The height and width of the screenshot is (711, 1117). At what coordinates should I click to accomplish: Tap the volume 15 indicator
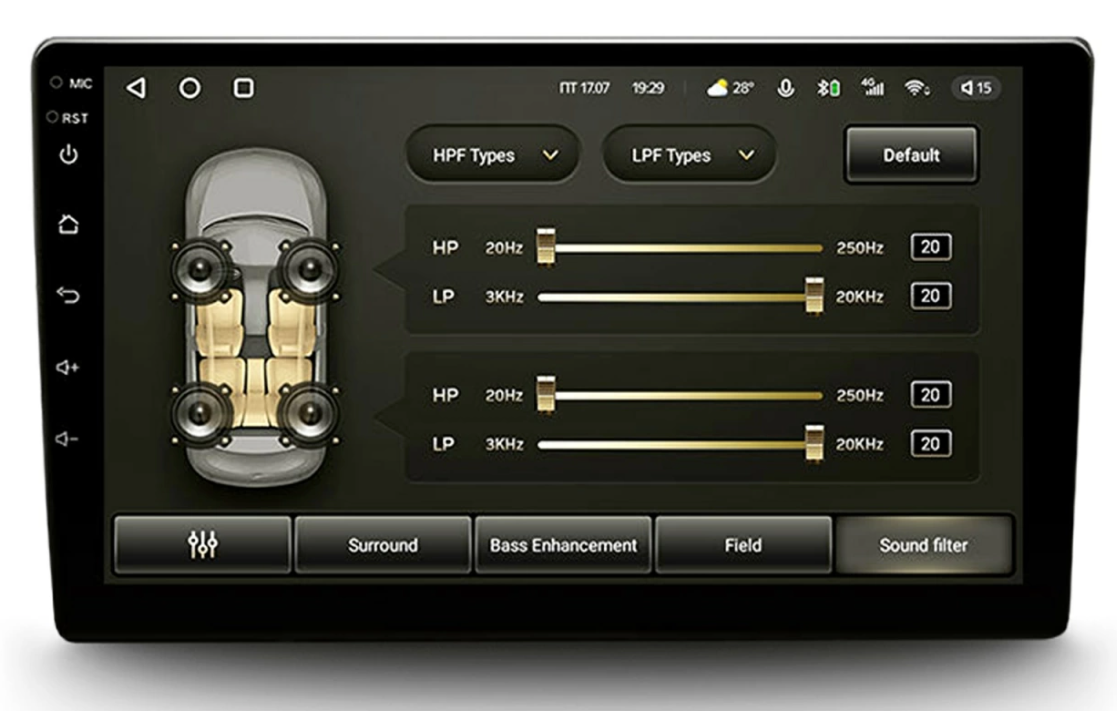(x=976, y=88)
